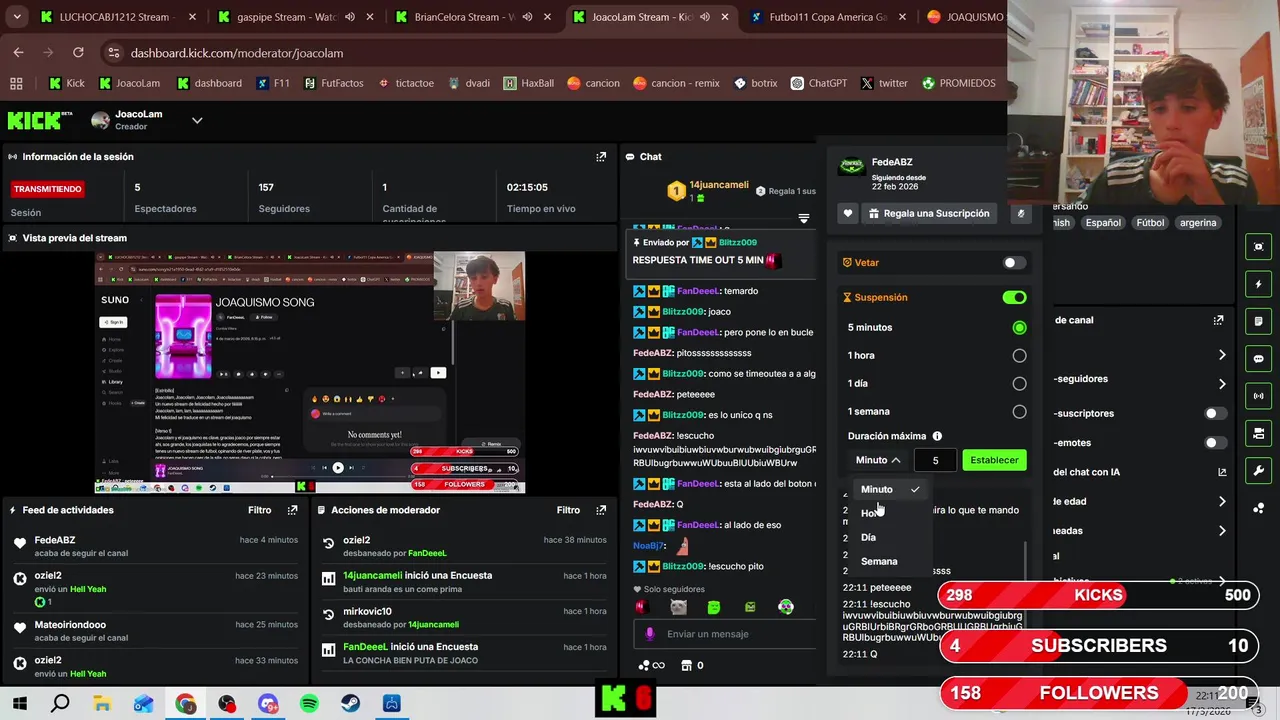Click the Windows Start button
Screen dimensions: 1280x720
(x=19, y=704)
